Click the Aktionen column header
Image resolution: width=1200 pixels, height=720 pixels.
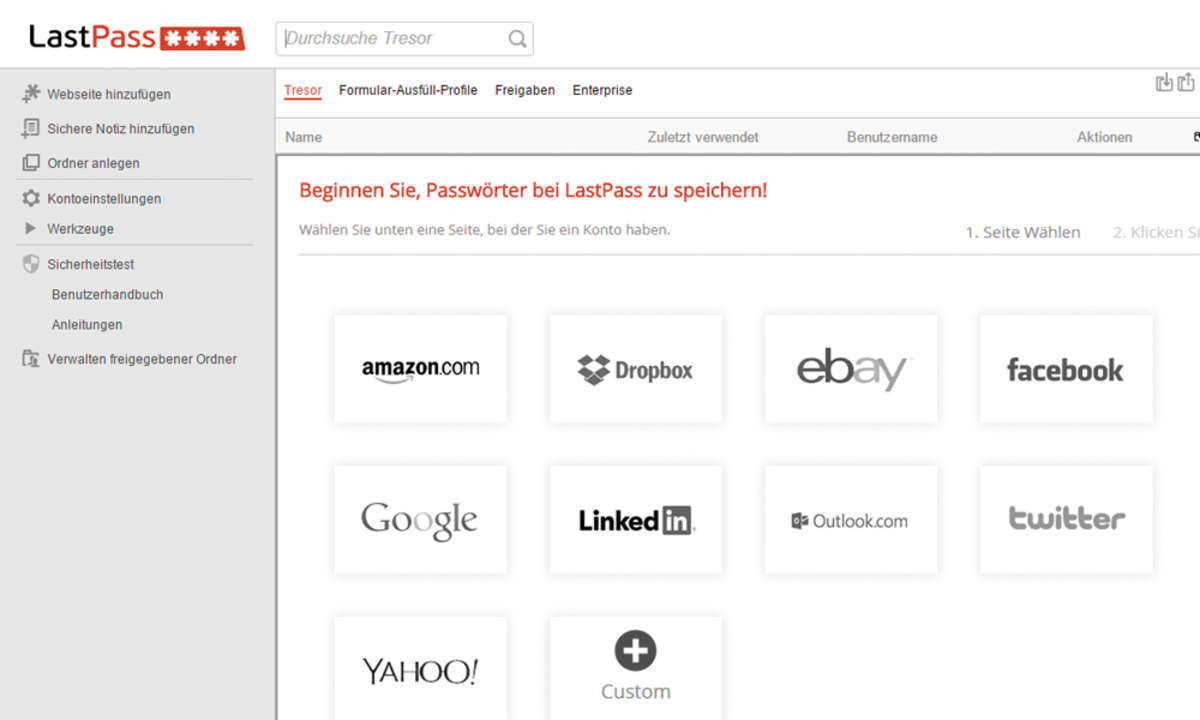(1105, 137)
